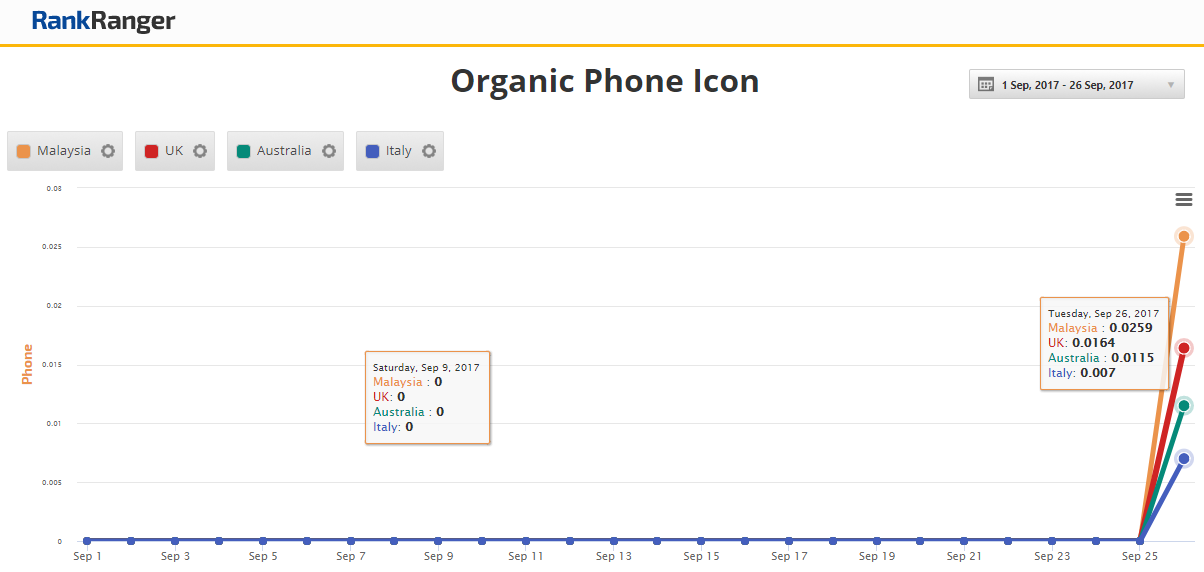Toggle Italy series visibility in legend

click(398, 151)
